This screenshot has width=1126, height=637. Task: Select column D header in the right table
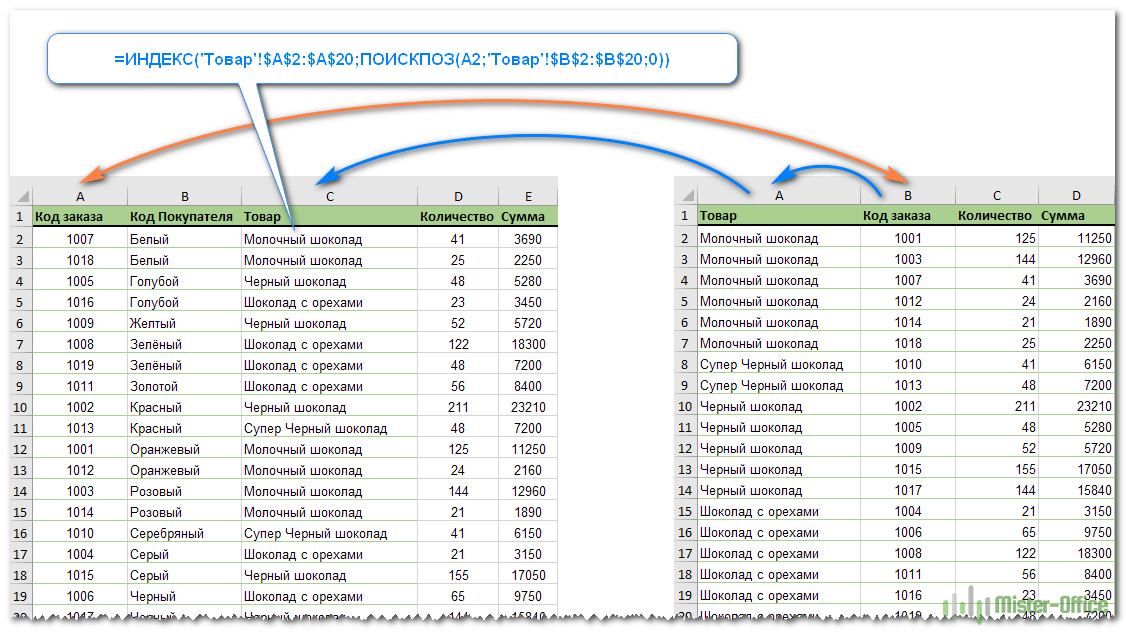[x=1076, y=195]
